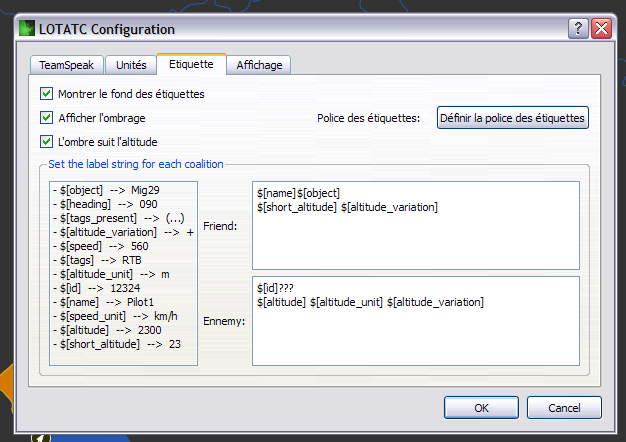Click inside the Ennemy label text field

(x=415, y=321)
